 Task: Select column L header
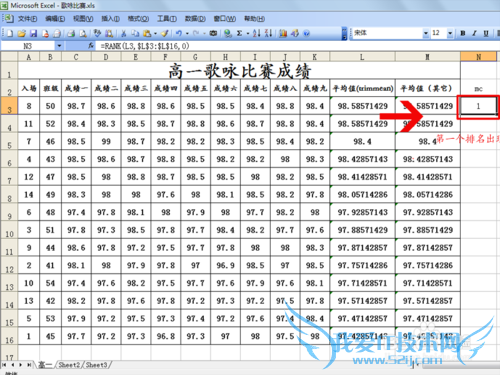point(362,57)
